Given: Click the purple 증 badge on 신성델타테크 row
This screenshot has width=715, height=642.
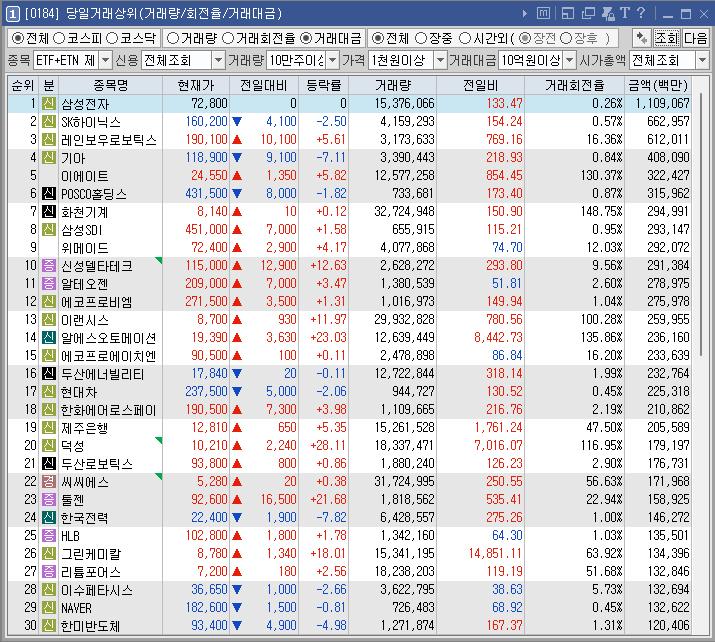Looking at the screenshot, I should [x=49, y=265].
